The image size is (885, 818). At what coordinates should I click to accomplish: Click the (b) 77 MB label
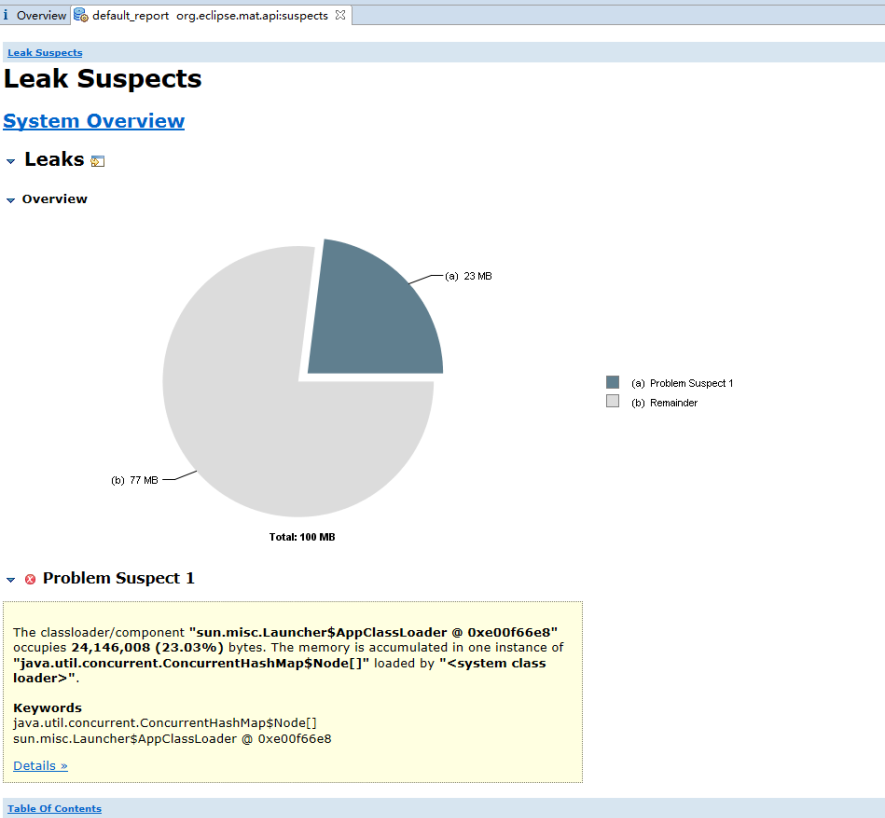tap(134, 480)
